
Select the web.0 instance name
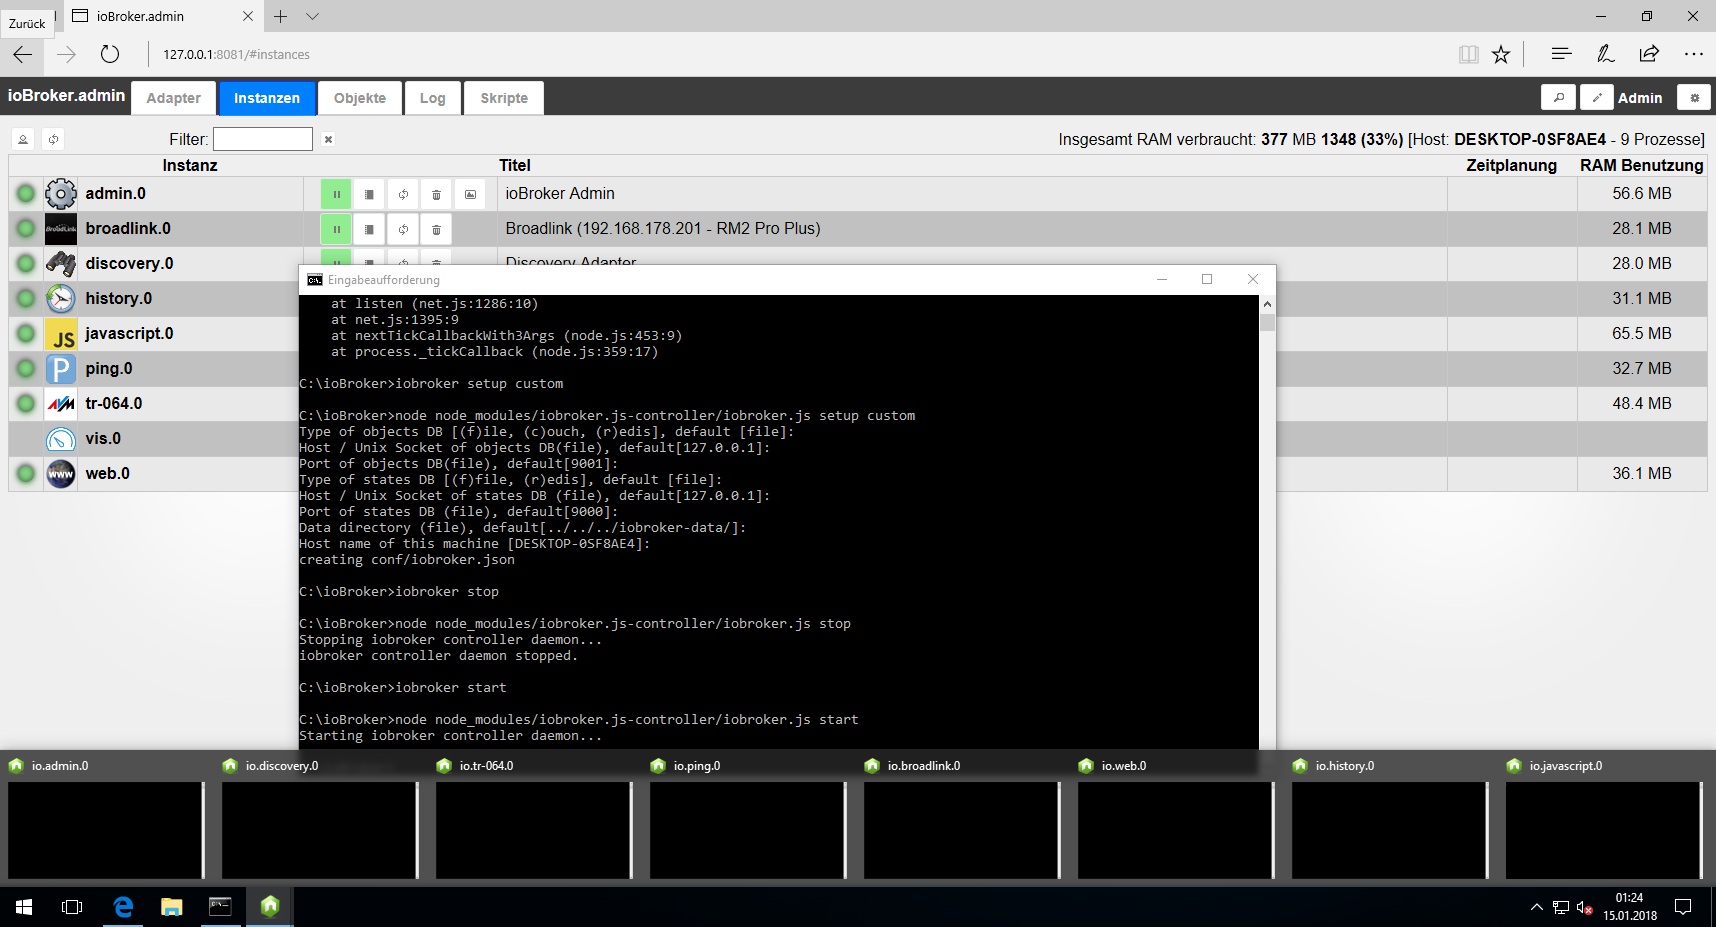tap(107, 473)
